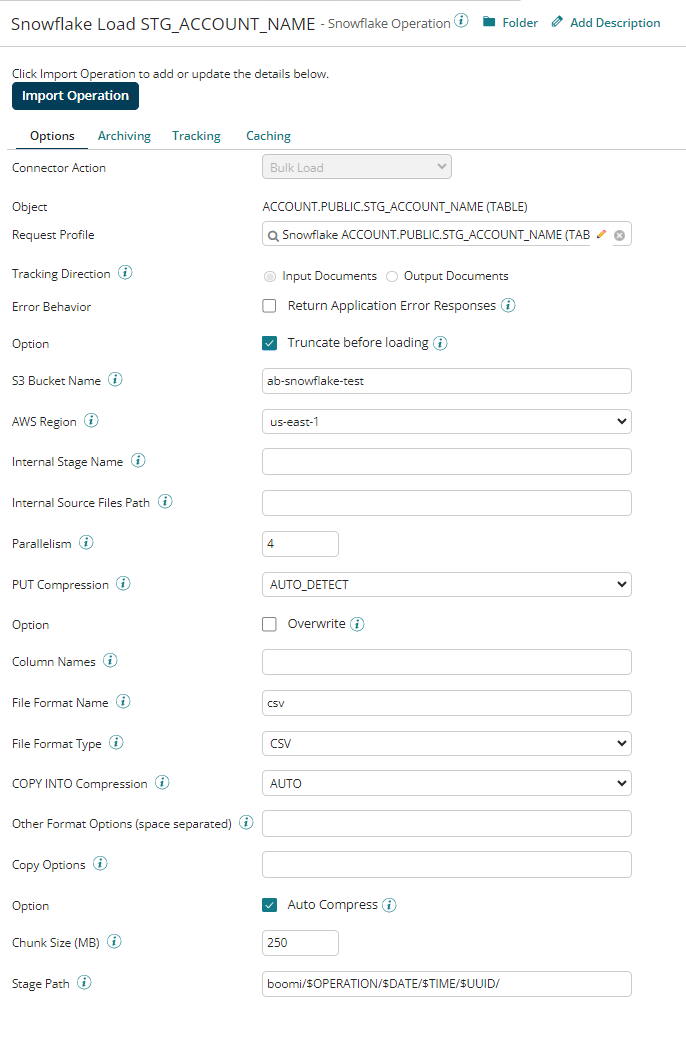Click the info icon next to Stage Path
Viewport: 686px width, 1053px height.
click(x=84, y=983)
